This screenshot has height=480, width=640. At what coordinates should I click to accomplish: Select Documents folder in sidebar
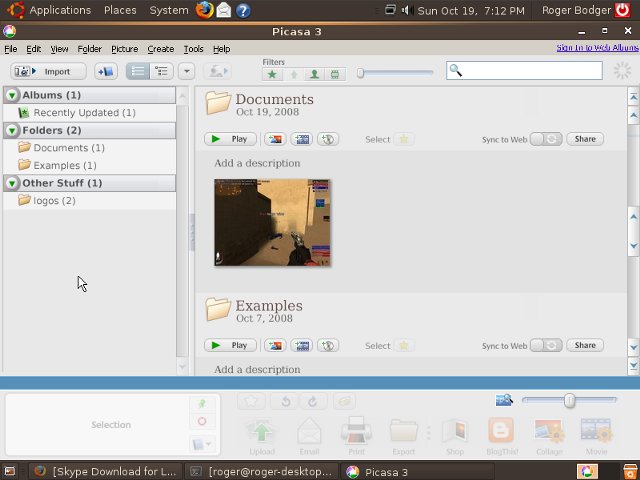tap(89, 148)
